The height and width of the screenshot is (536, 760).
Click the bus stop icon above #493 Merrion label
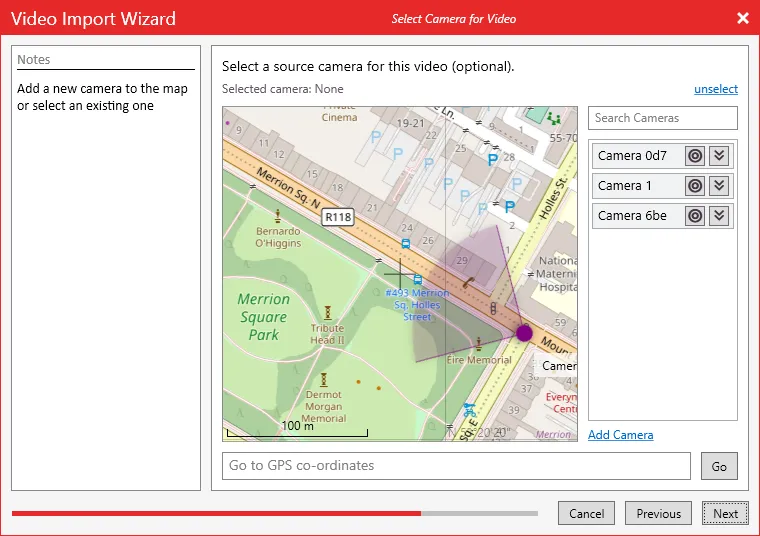[x=418, y=280]
